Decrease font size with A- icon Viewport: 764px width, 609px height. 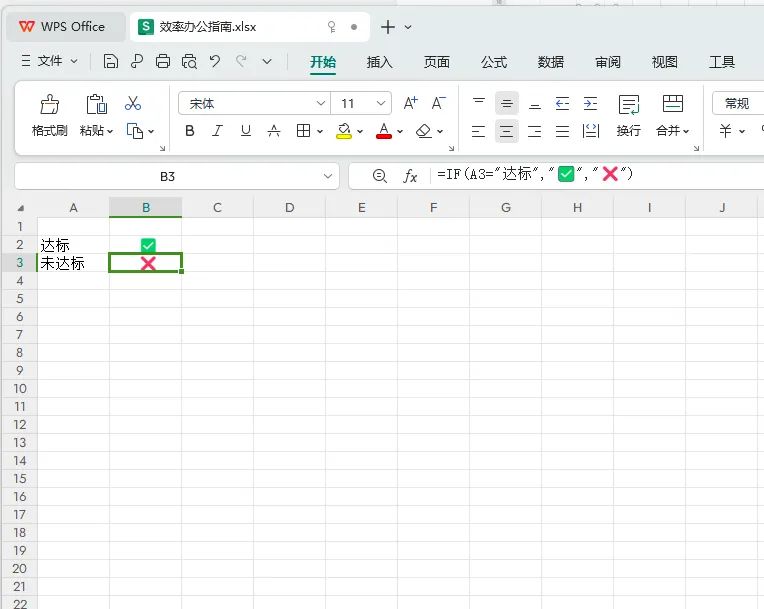439,103
